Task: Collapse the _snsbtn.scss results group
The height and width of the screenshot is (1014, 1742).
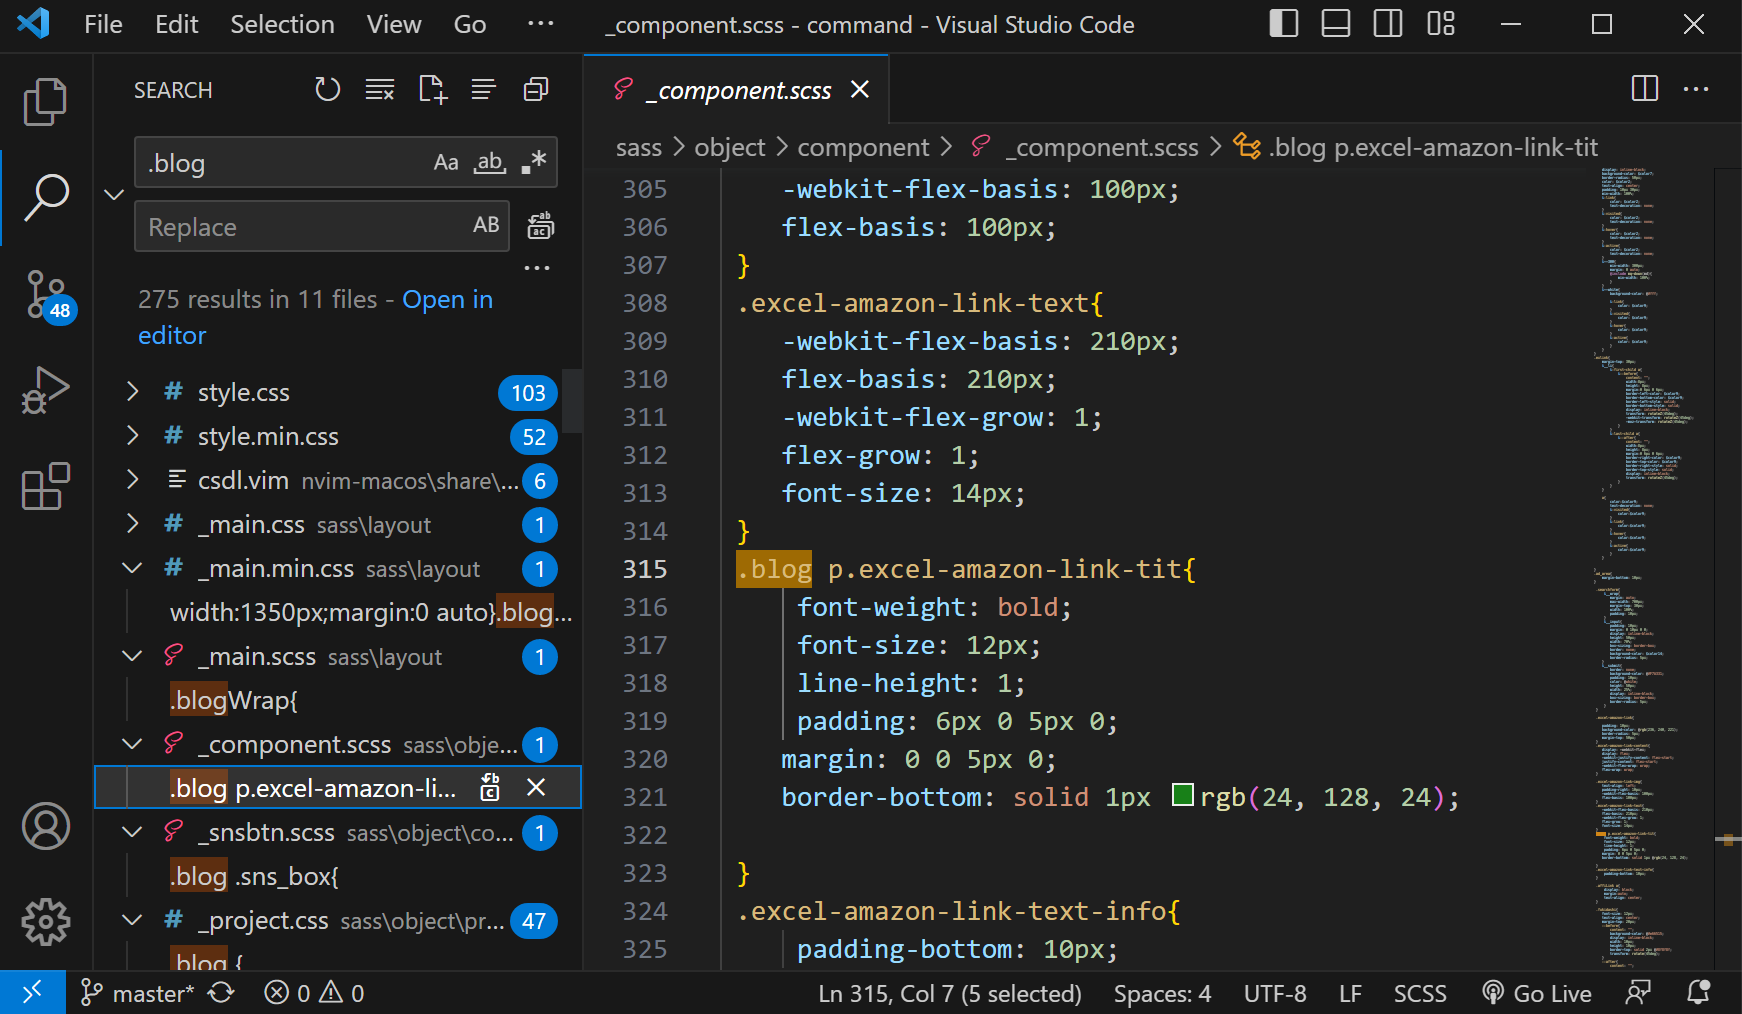Action: (x=131, y=832)
